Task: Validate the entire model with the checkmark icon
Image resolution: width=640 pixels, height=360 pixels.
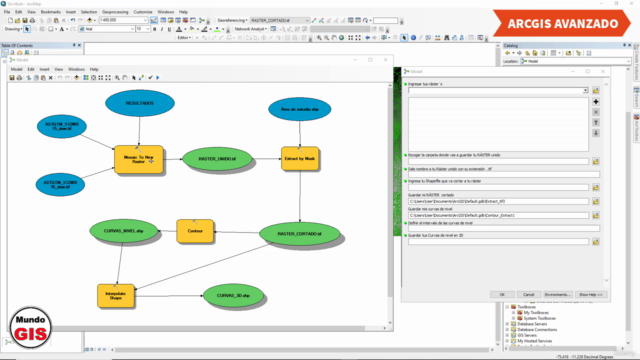Action: coord(151,78)
